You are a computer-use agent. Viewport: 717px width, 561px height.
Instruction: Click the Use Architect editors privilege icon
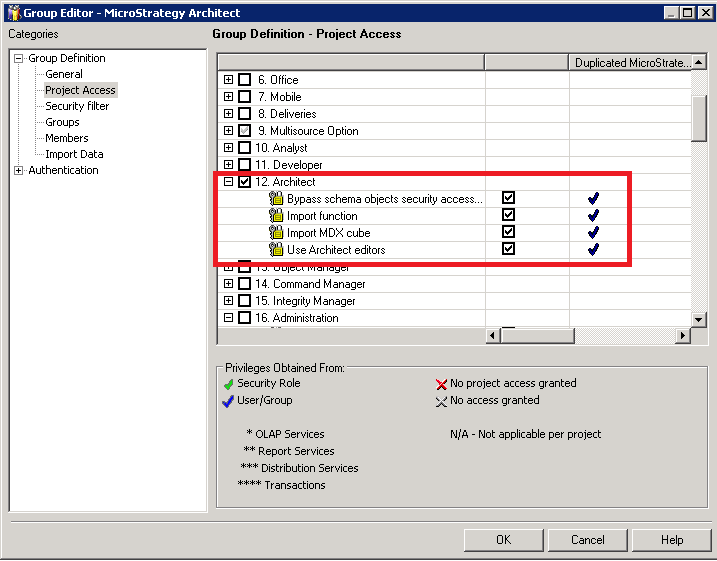[276, 250]
